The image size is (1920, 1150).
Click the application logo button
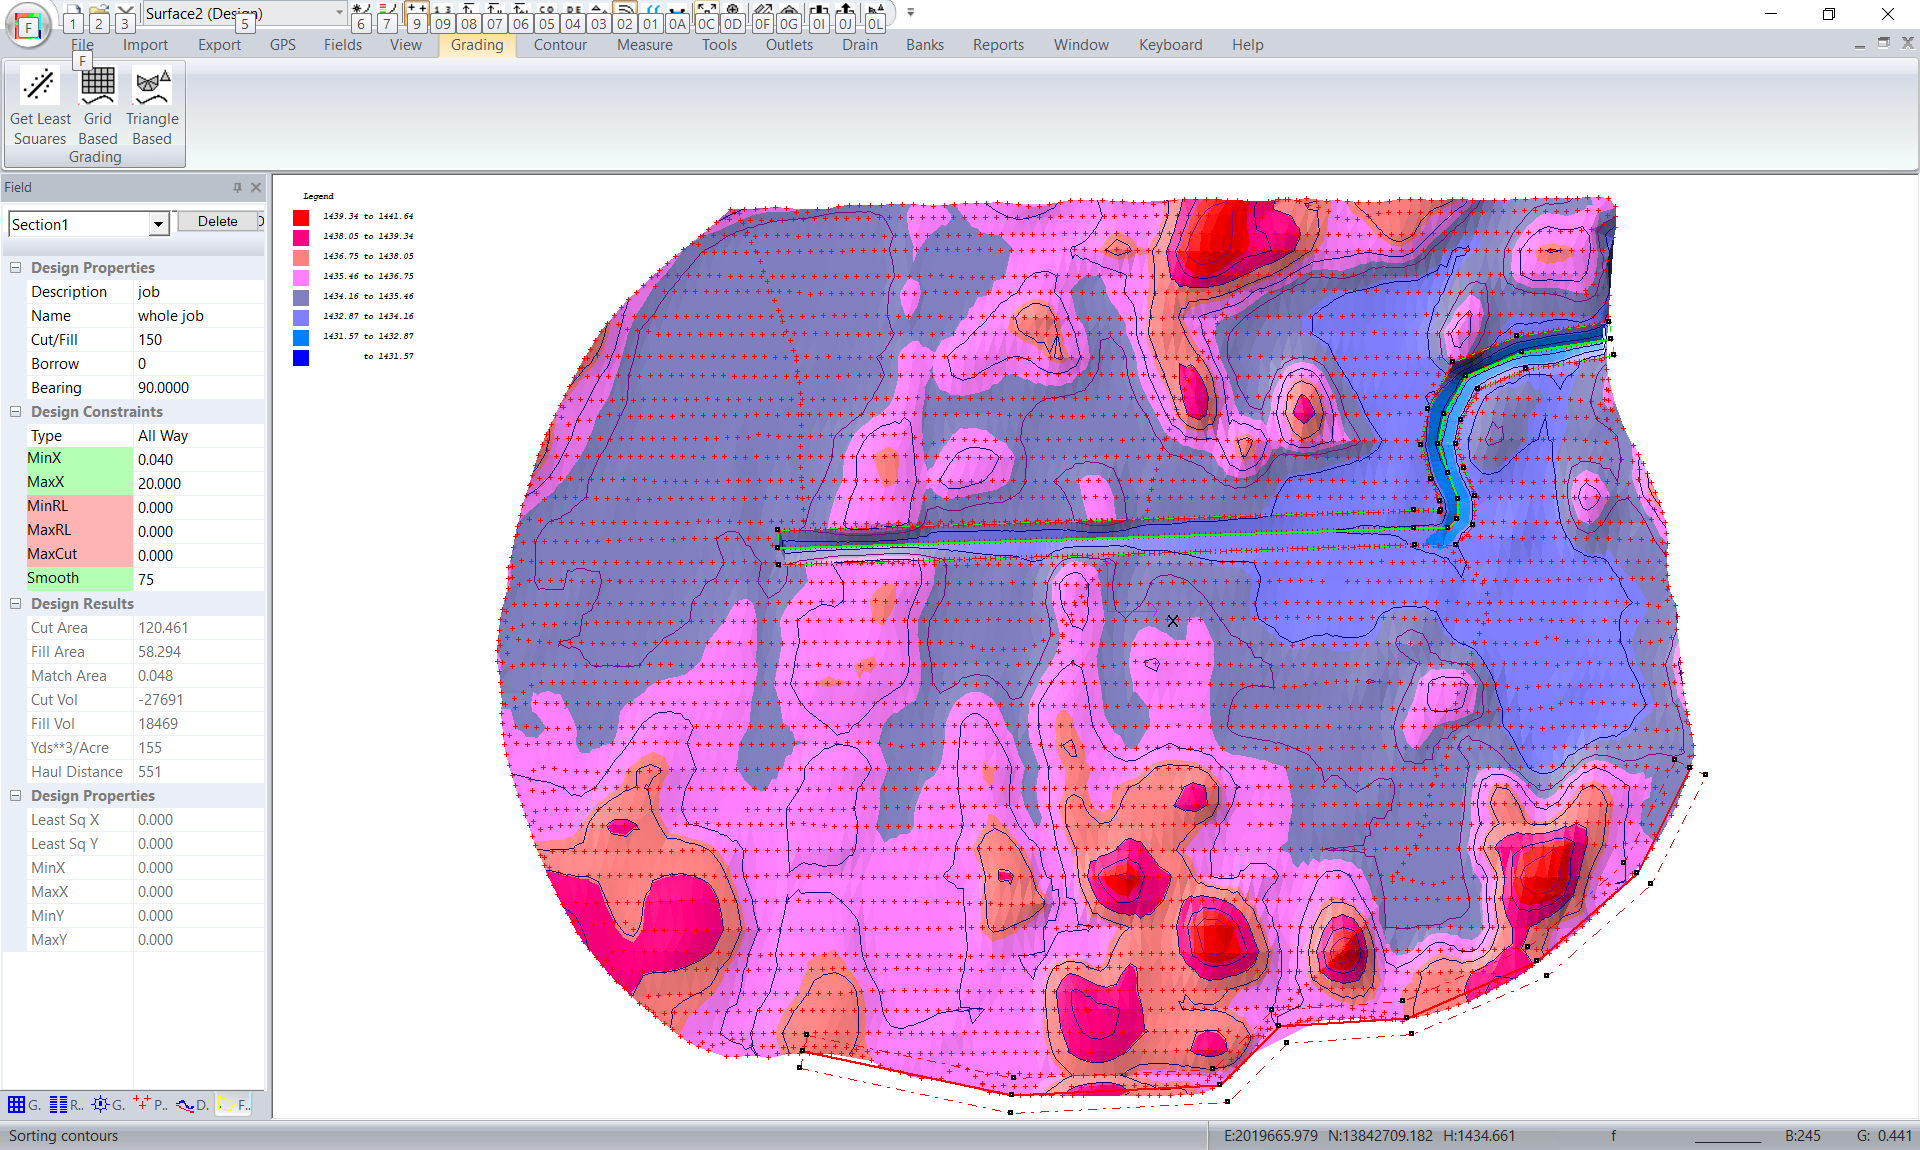point(28,26)
